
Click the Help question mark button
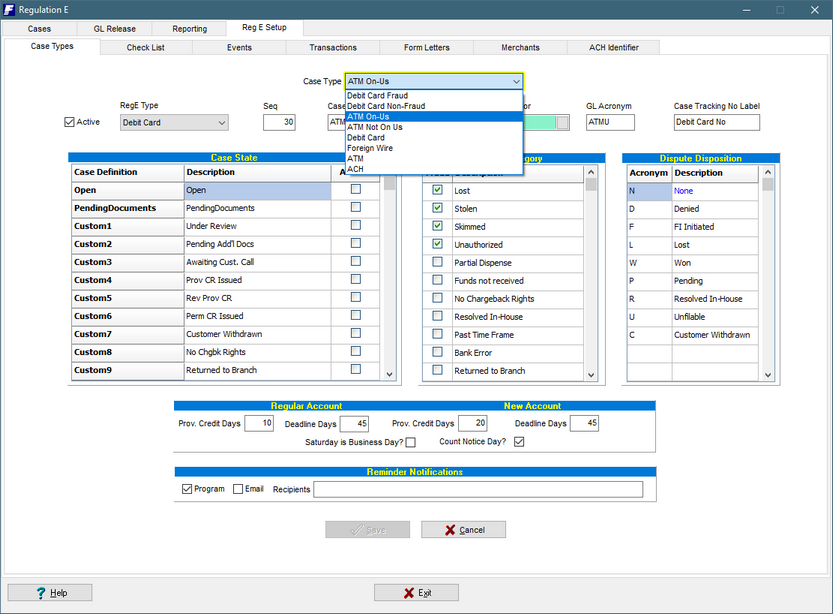50,593
